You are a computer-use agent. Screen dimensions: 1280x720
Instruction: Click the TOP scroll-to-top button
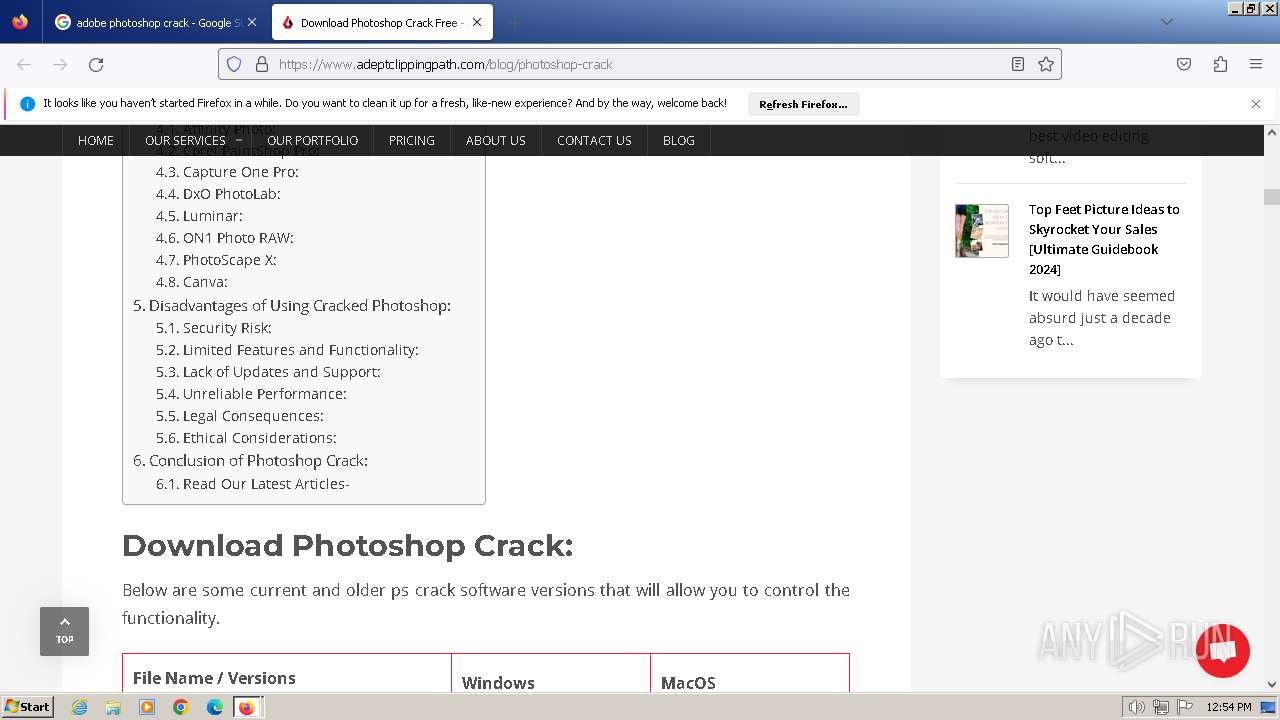click(x=64, y=631)
